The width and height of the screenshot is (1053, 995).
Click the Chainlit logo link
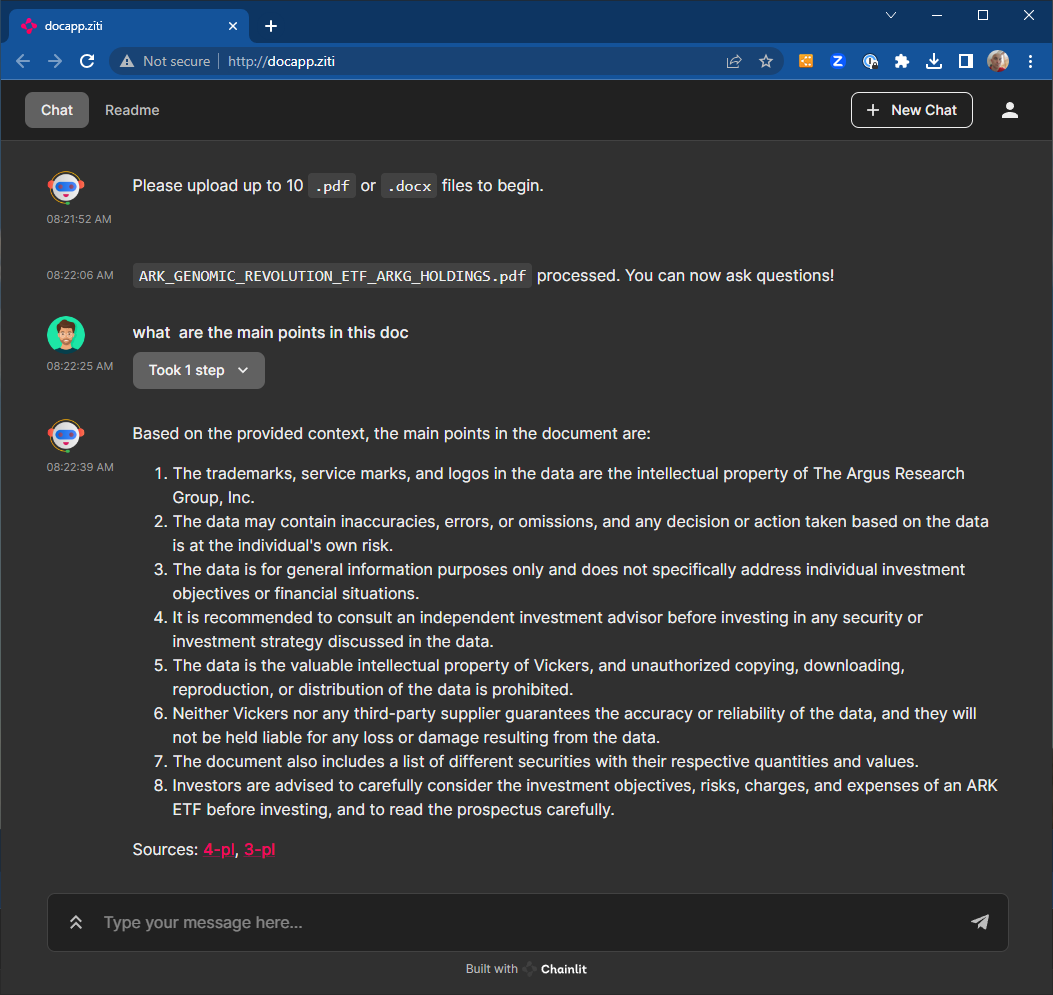tap(556, 968)
